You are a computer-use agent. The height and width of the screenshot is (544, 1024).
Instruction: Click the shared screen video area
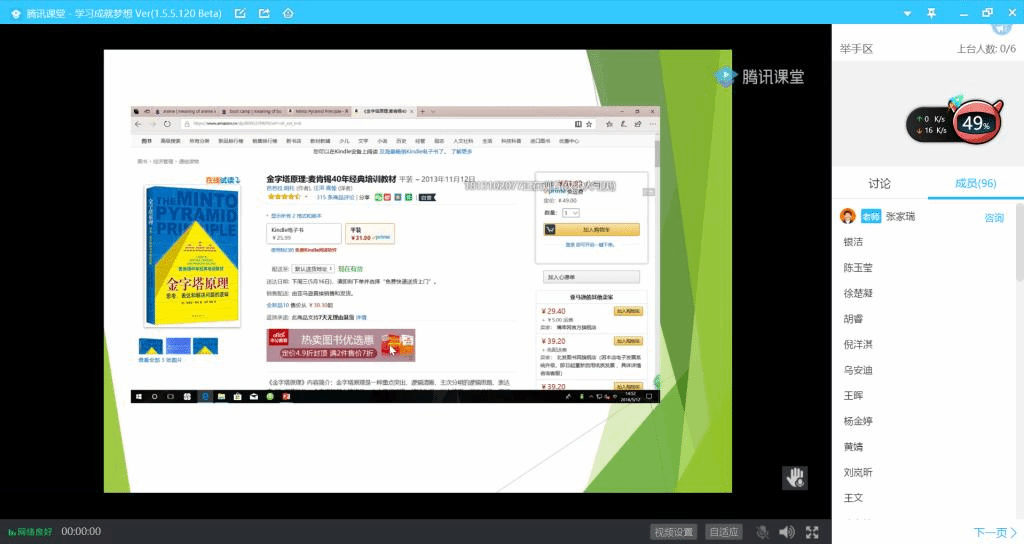[x=417, y=270]
